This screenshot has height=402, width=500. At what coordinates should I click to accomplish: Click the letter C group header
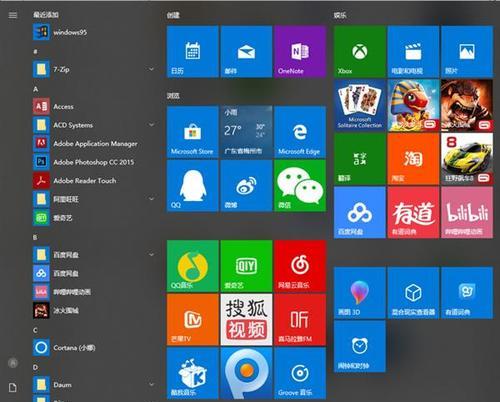click(35, 330)
